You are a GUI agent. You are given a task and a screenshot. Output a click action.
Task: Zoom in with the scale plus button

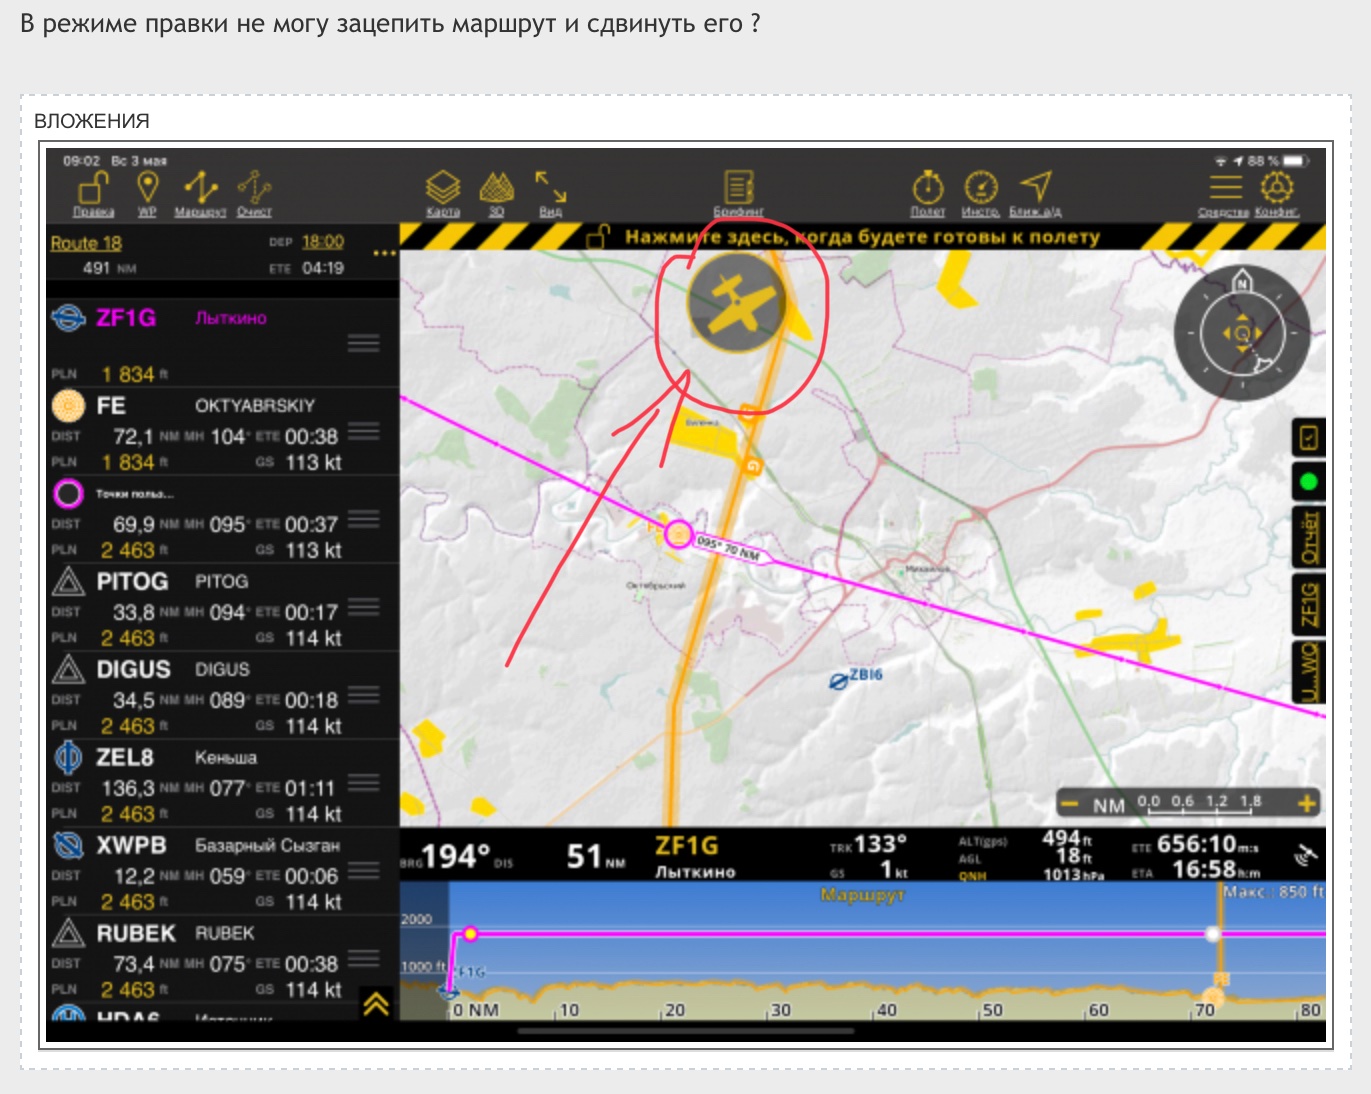(x=1306, y=804)
